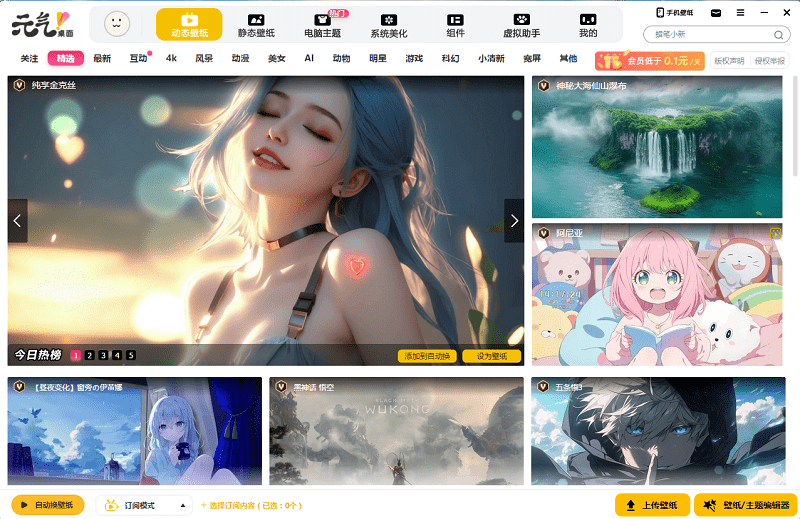The image size is (800, 519).
Task: Open the user avatar smiley icon
Action: (x=117, y=24)
